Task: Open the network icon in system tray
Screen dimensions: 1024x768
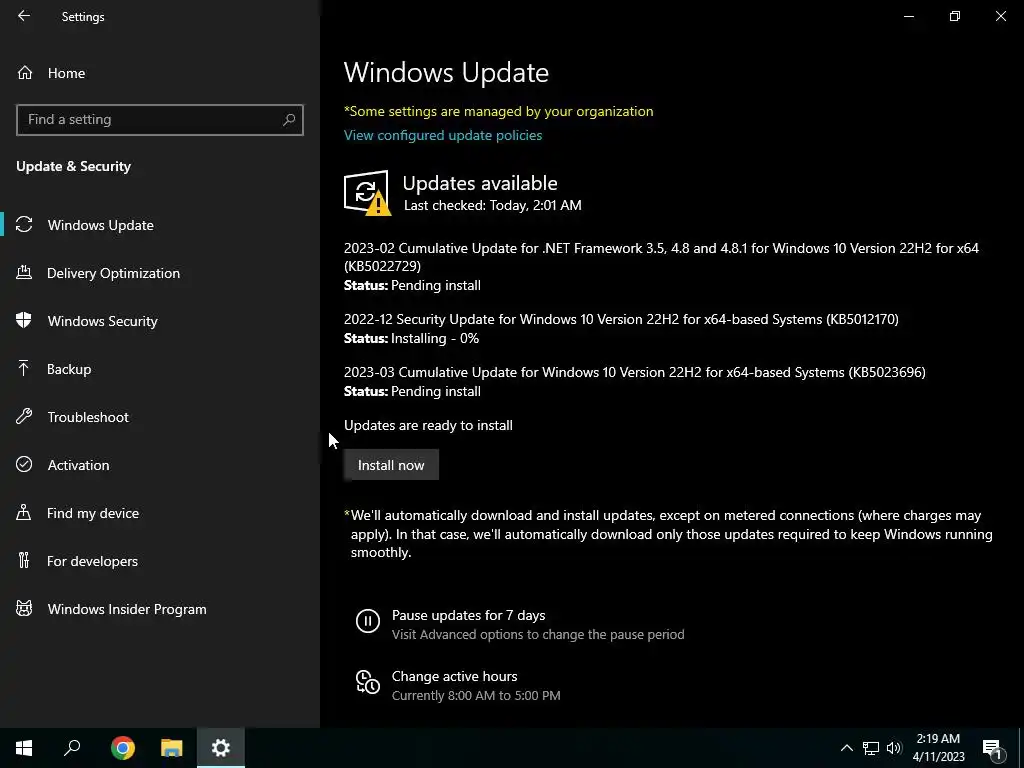Action: tap(871, 748)
